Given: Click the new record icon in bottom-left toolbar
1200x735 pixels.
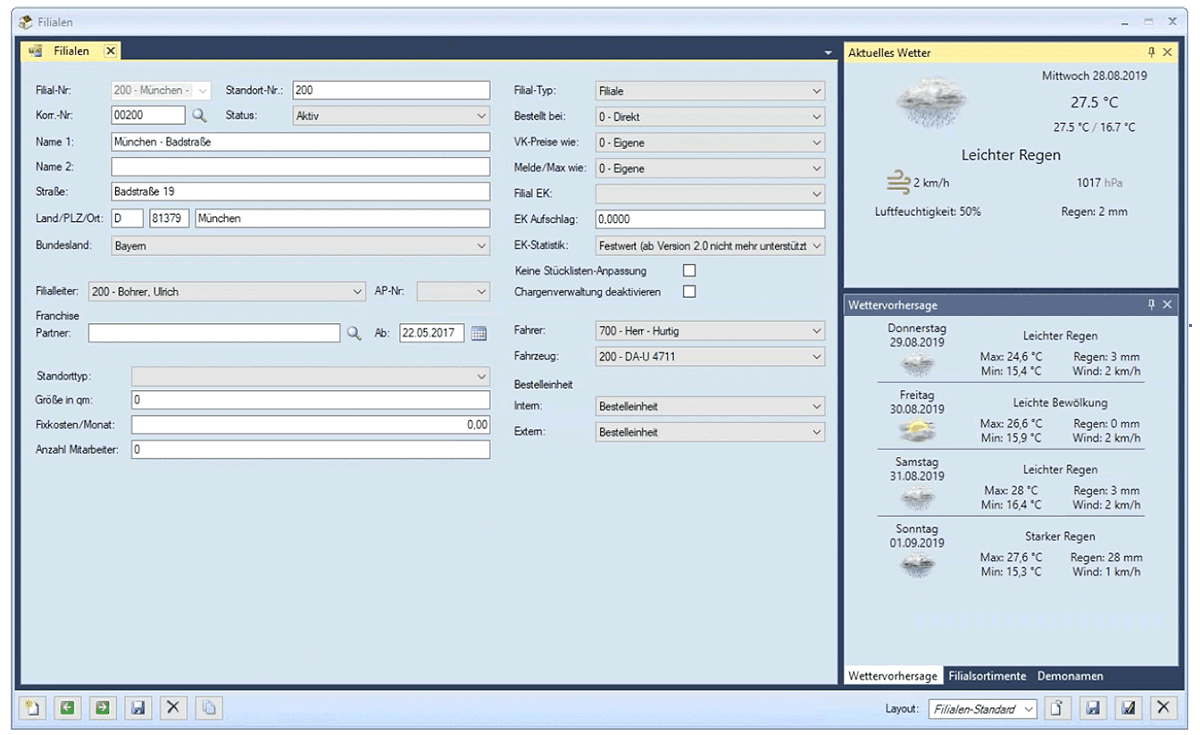Looking at the screenshot, I should tap(33, 708).
